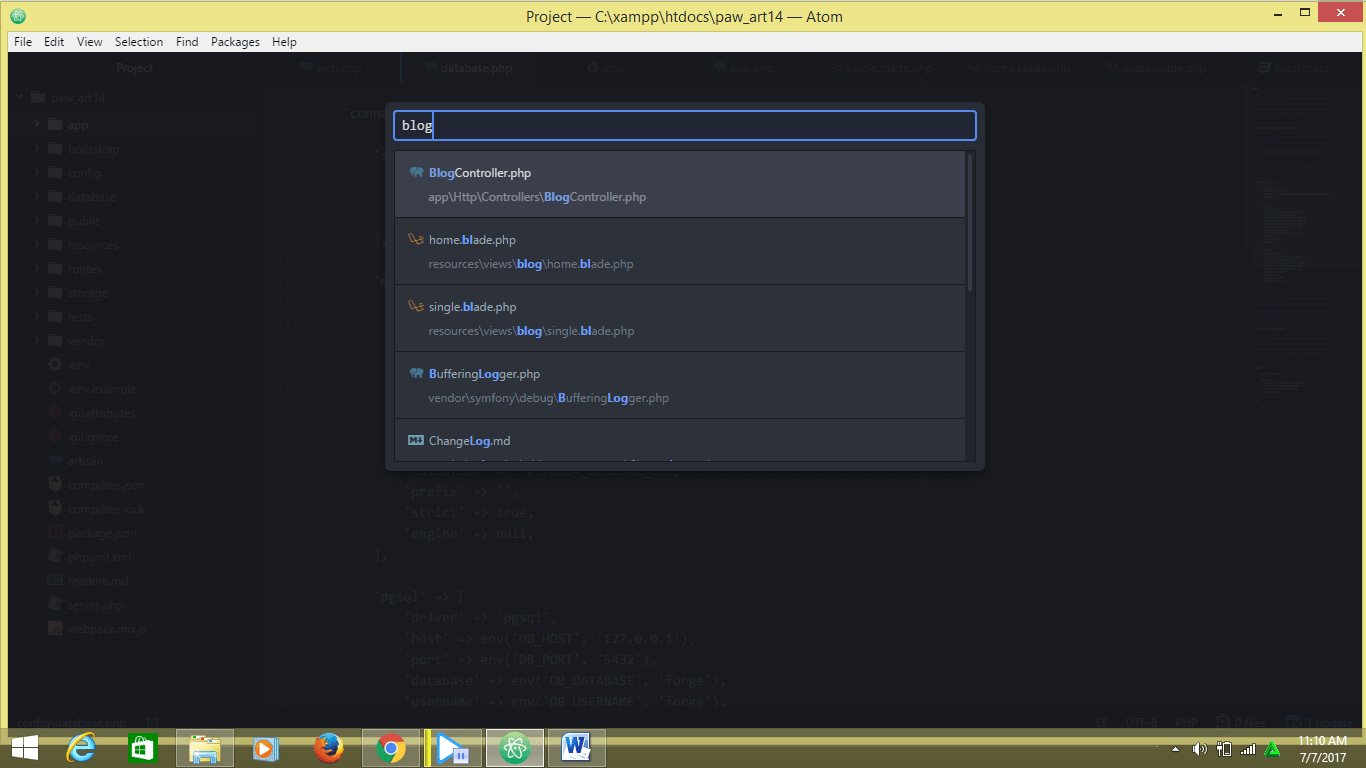The width and height of the screenshot is (1366, 768).
Task: Click the .gitignore git icon in the tree
Action: click(56, 436)
